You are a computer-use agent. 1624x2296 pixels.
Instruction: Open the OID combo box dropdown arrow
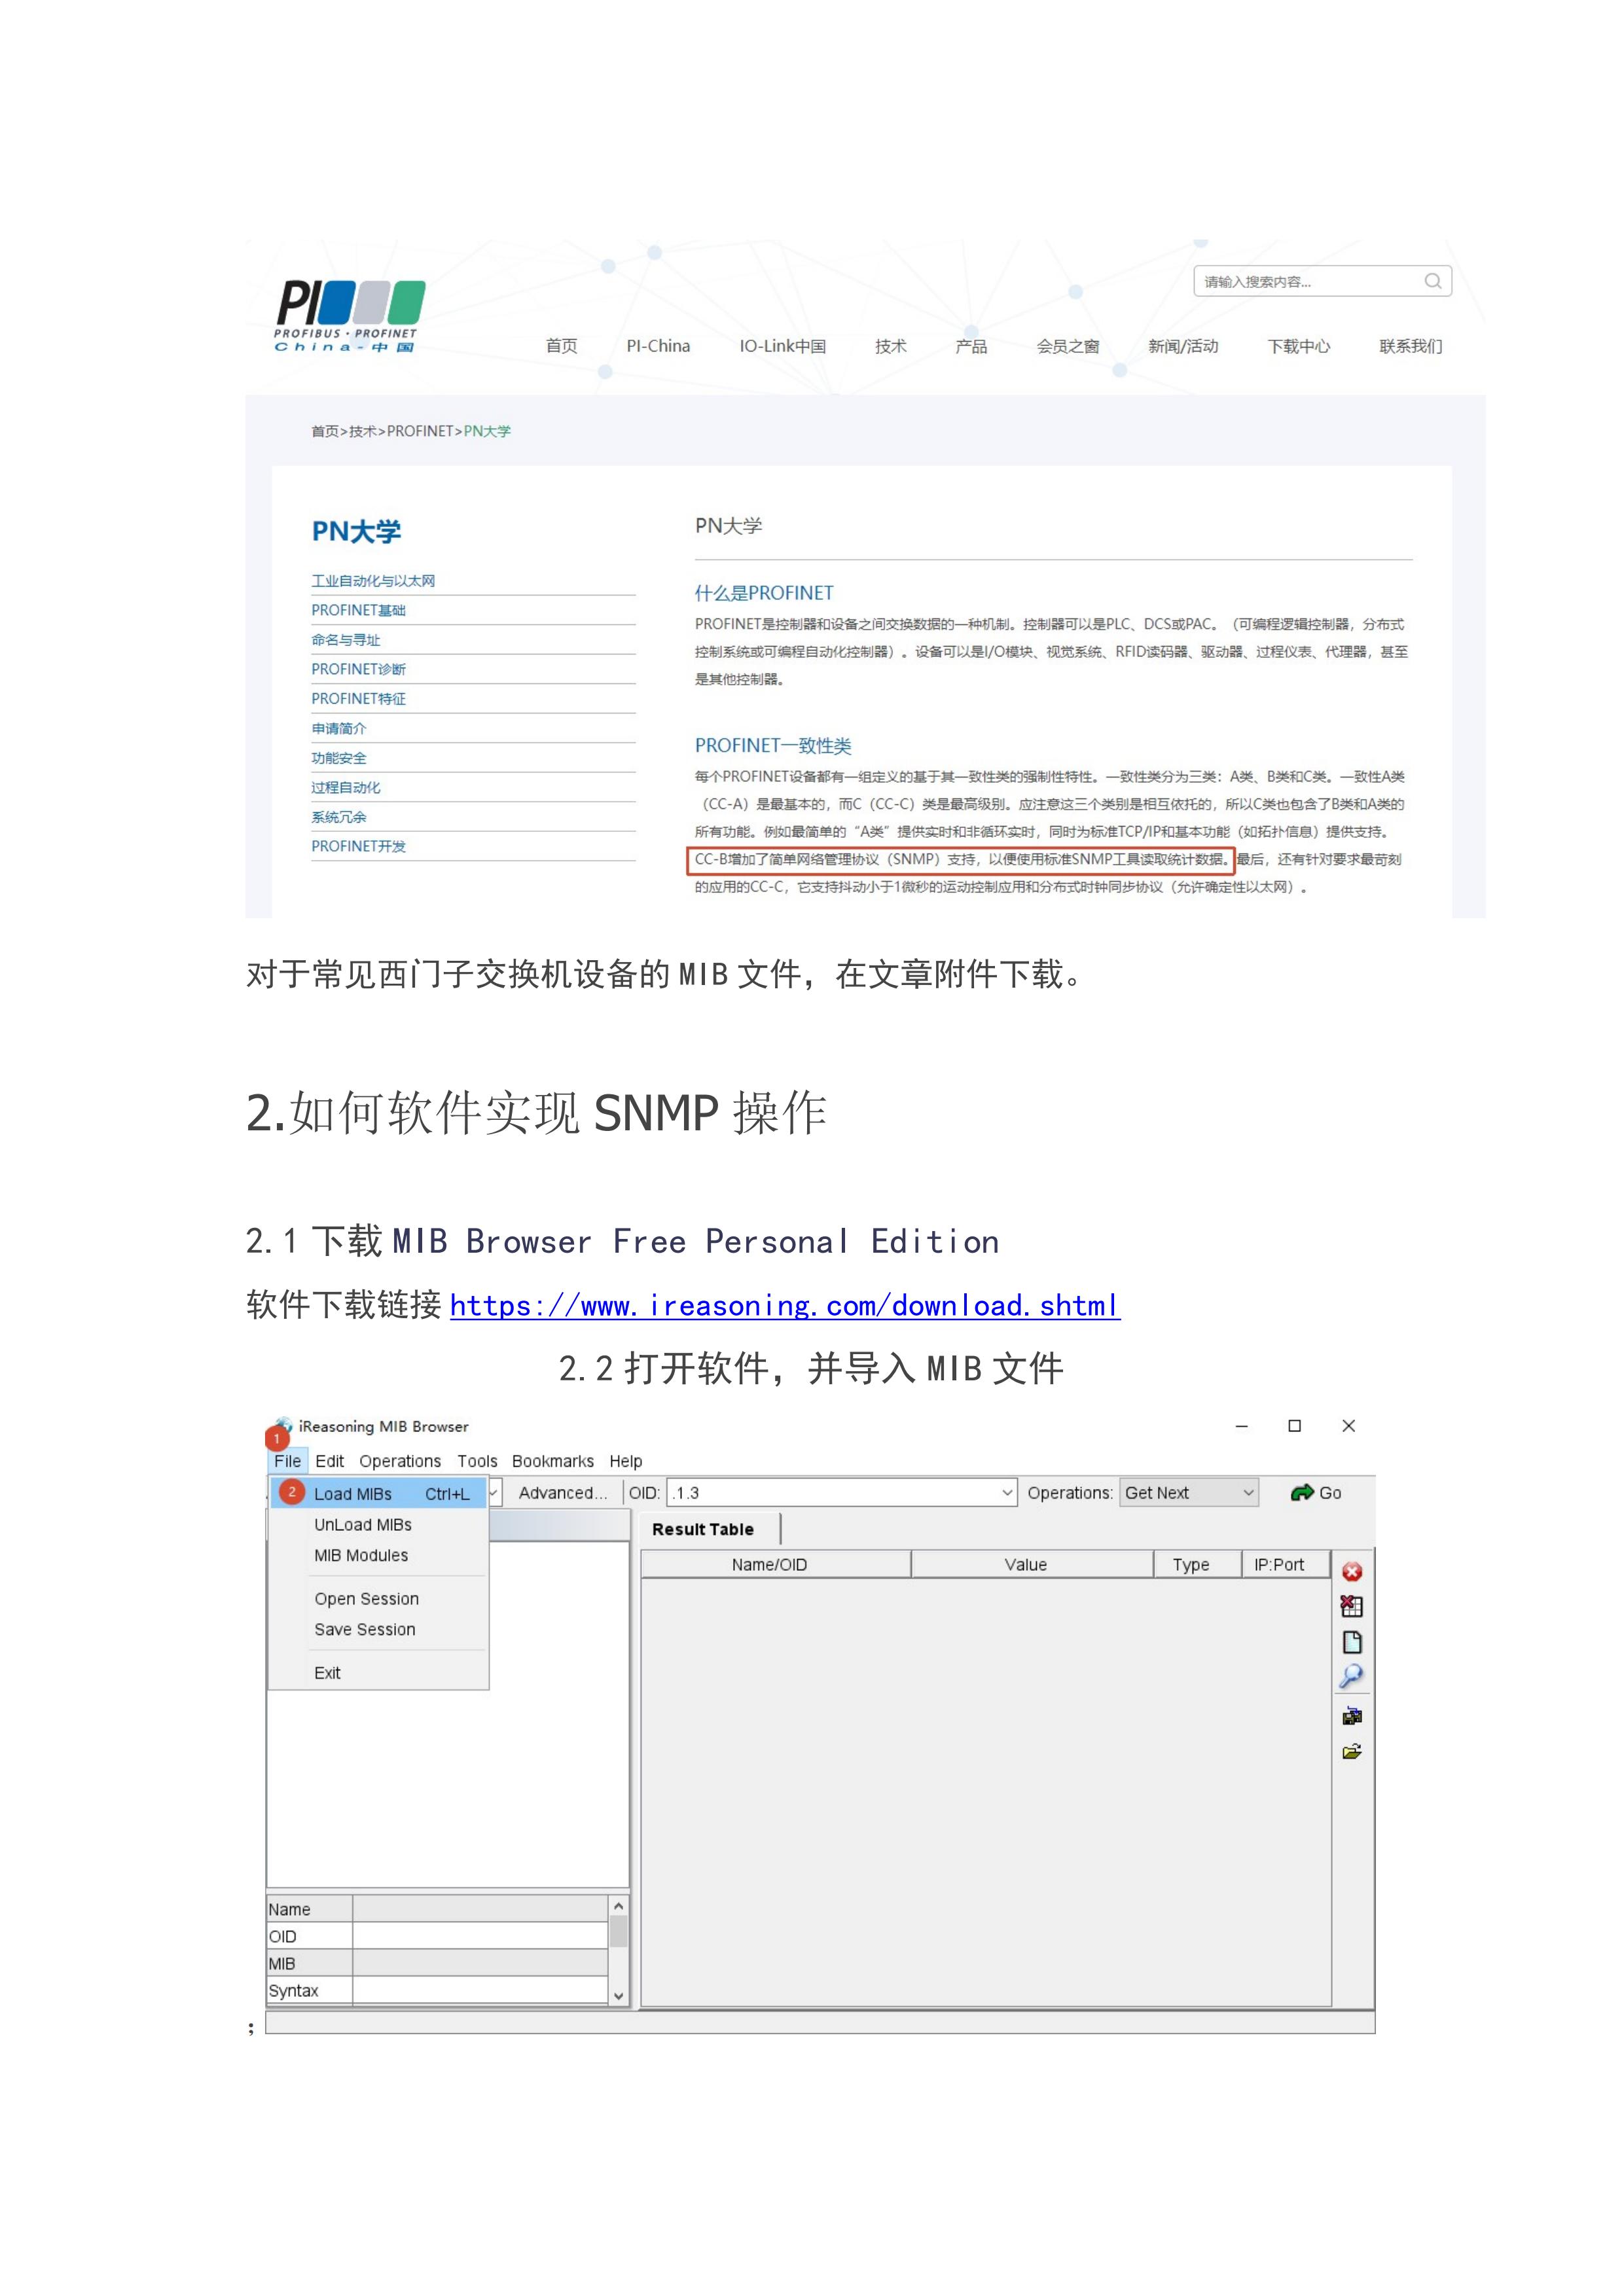[1007, 1493]
